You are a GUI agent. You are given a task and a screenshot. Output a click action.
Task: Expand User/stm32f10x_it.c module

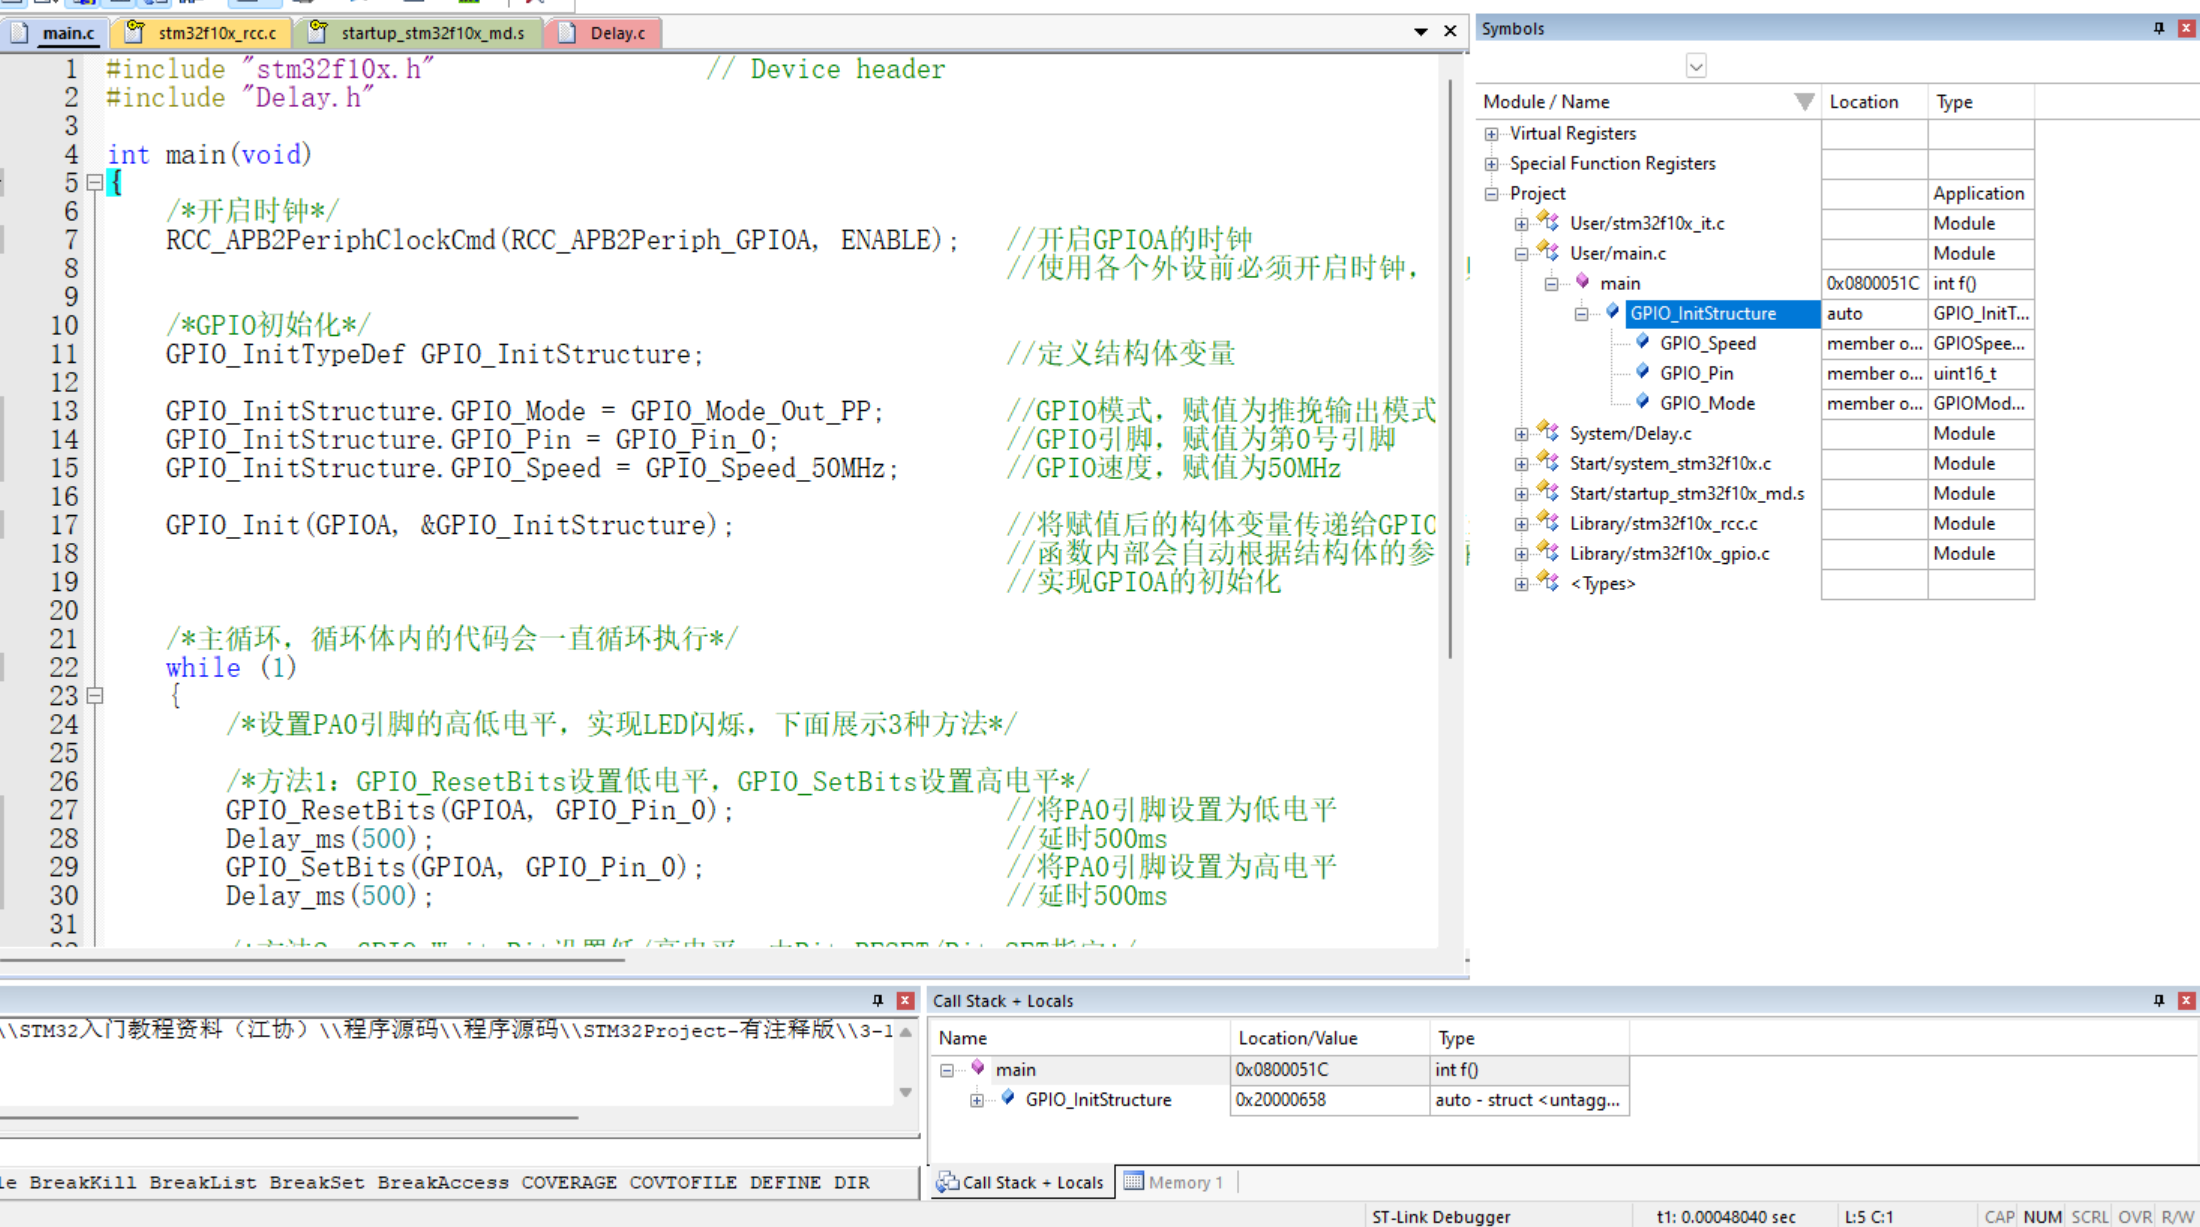[x=1522, y=224]
